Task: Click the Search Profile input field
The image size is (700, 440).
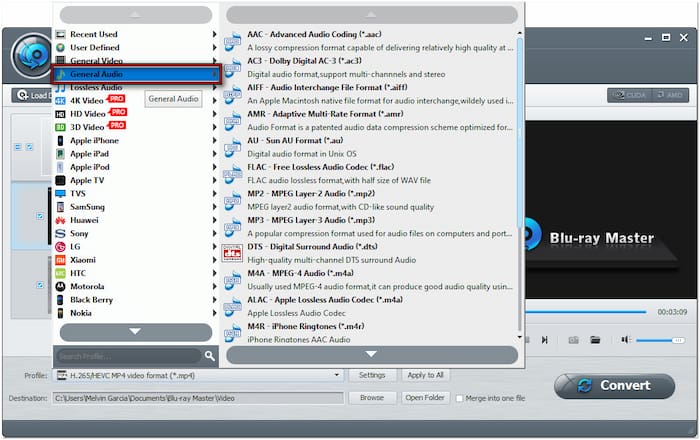Action: (128, 356)
